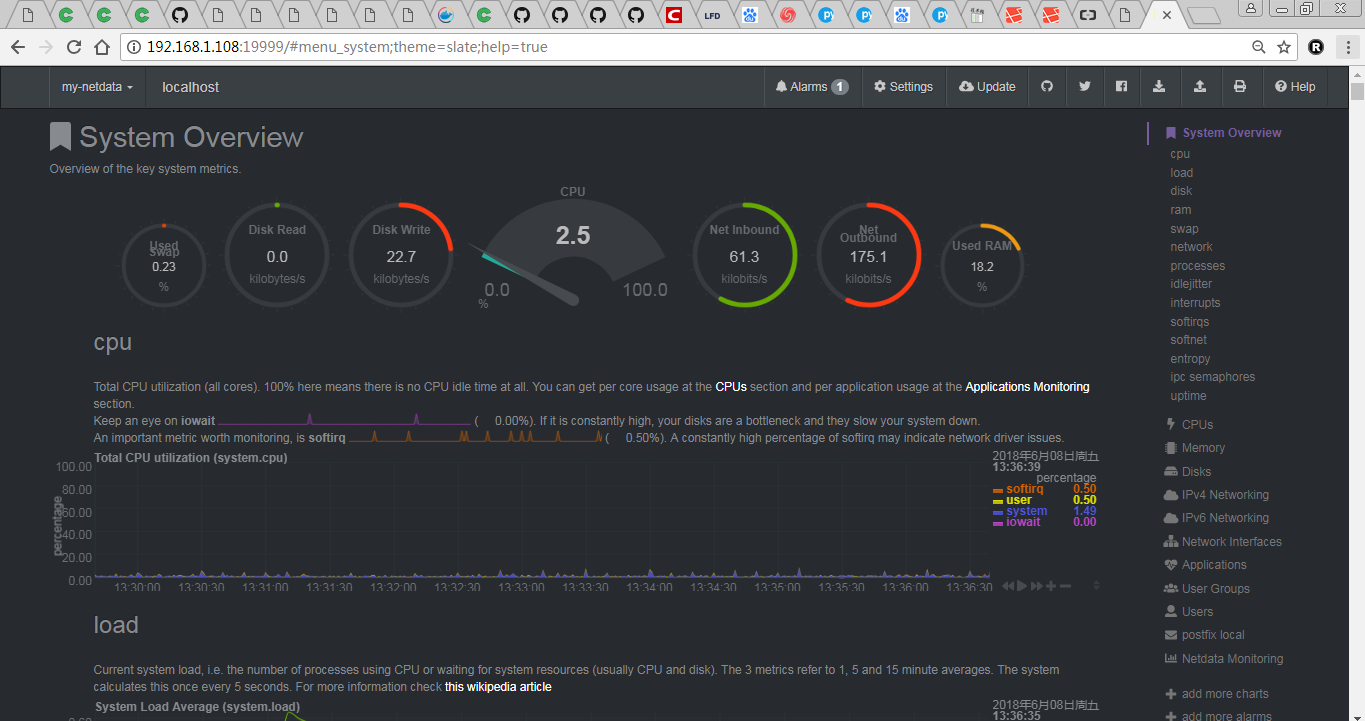This screenshot has width=1365, height=721.
Task: Click the Update cloud button
Action: point(987,87)
